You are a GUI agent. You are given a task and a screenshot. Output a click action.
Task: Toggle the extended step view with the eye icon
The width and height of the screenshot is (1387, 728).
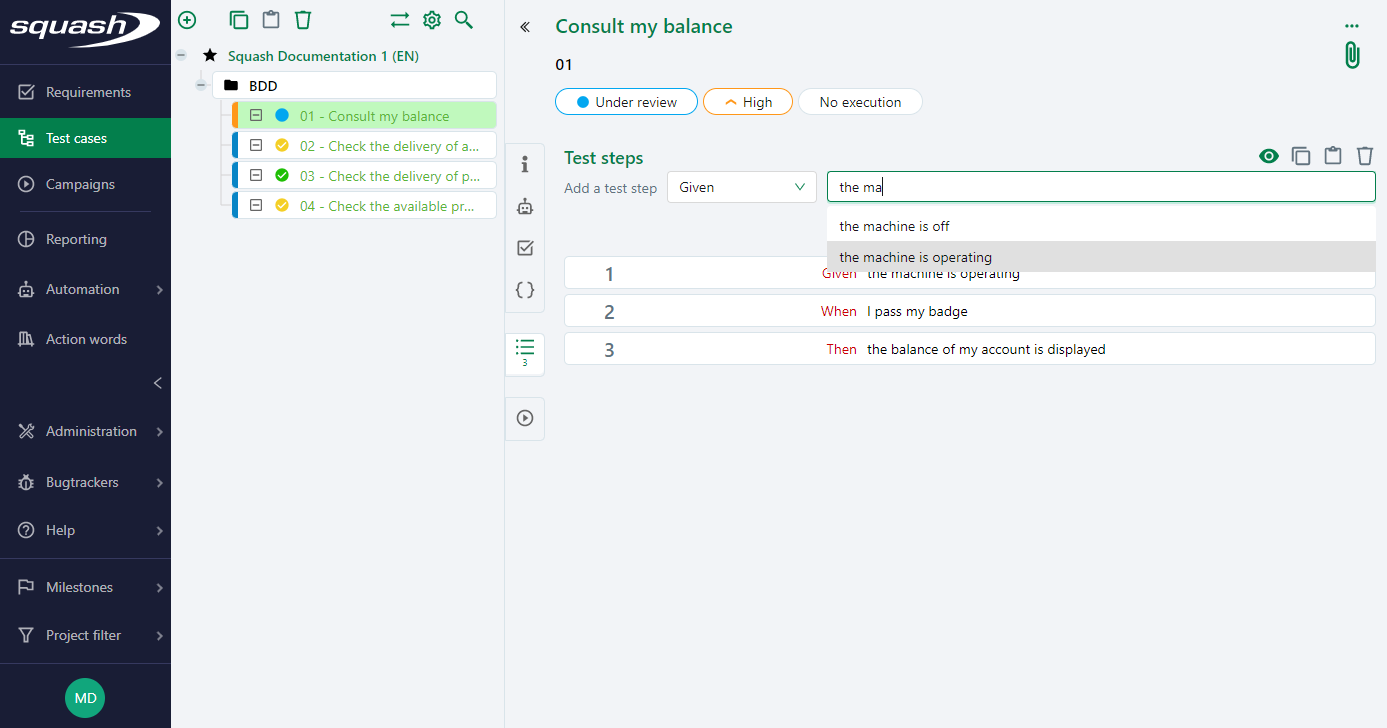pos(1268,155)
